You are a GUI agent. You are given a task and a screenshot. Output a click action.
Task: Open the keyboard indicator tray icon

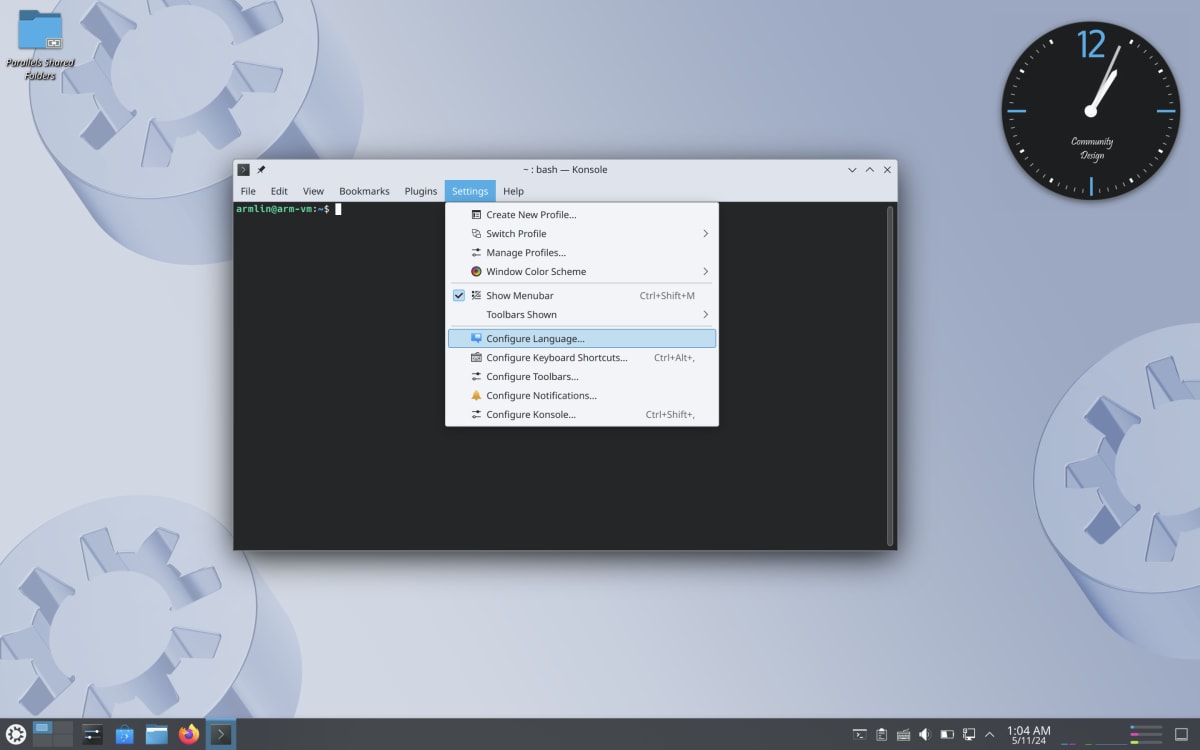tap(903, 735)
